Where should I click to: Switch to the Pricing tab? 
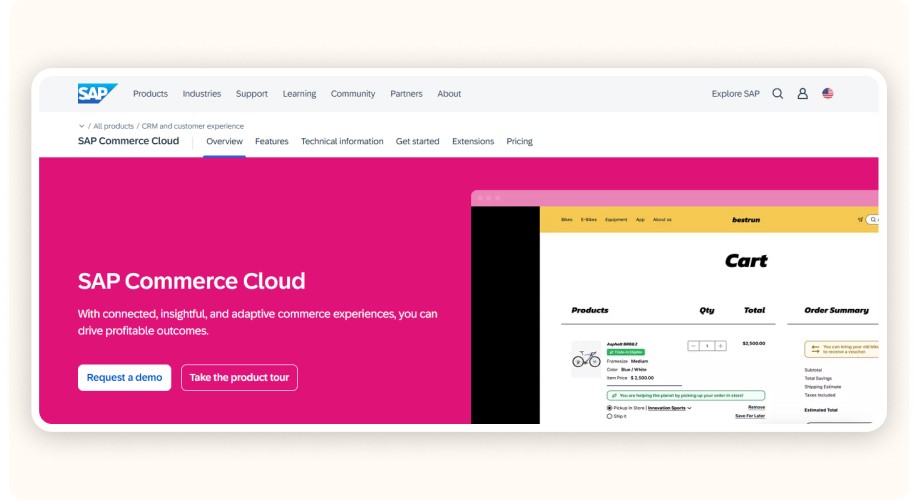(519, 141)
